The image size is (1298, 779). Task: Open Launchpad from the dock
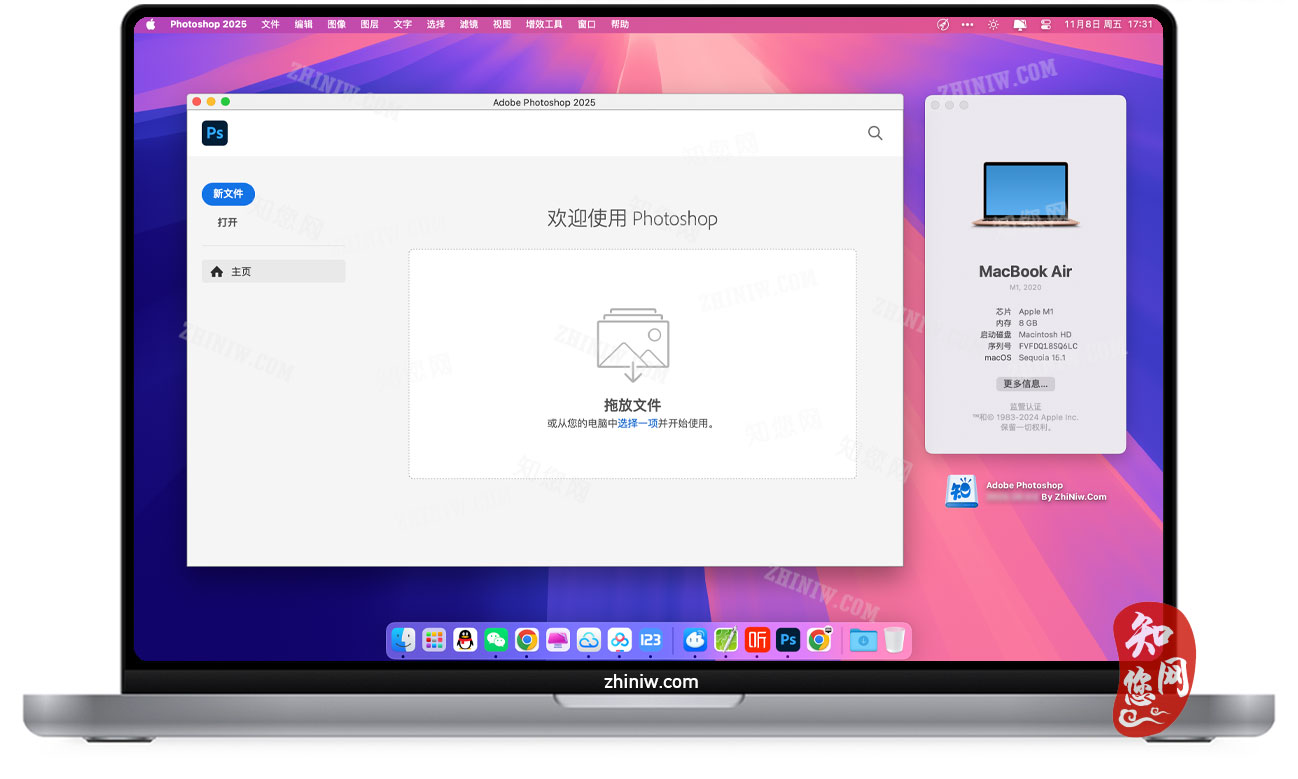pos(434,640)
